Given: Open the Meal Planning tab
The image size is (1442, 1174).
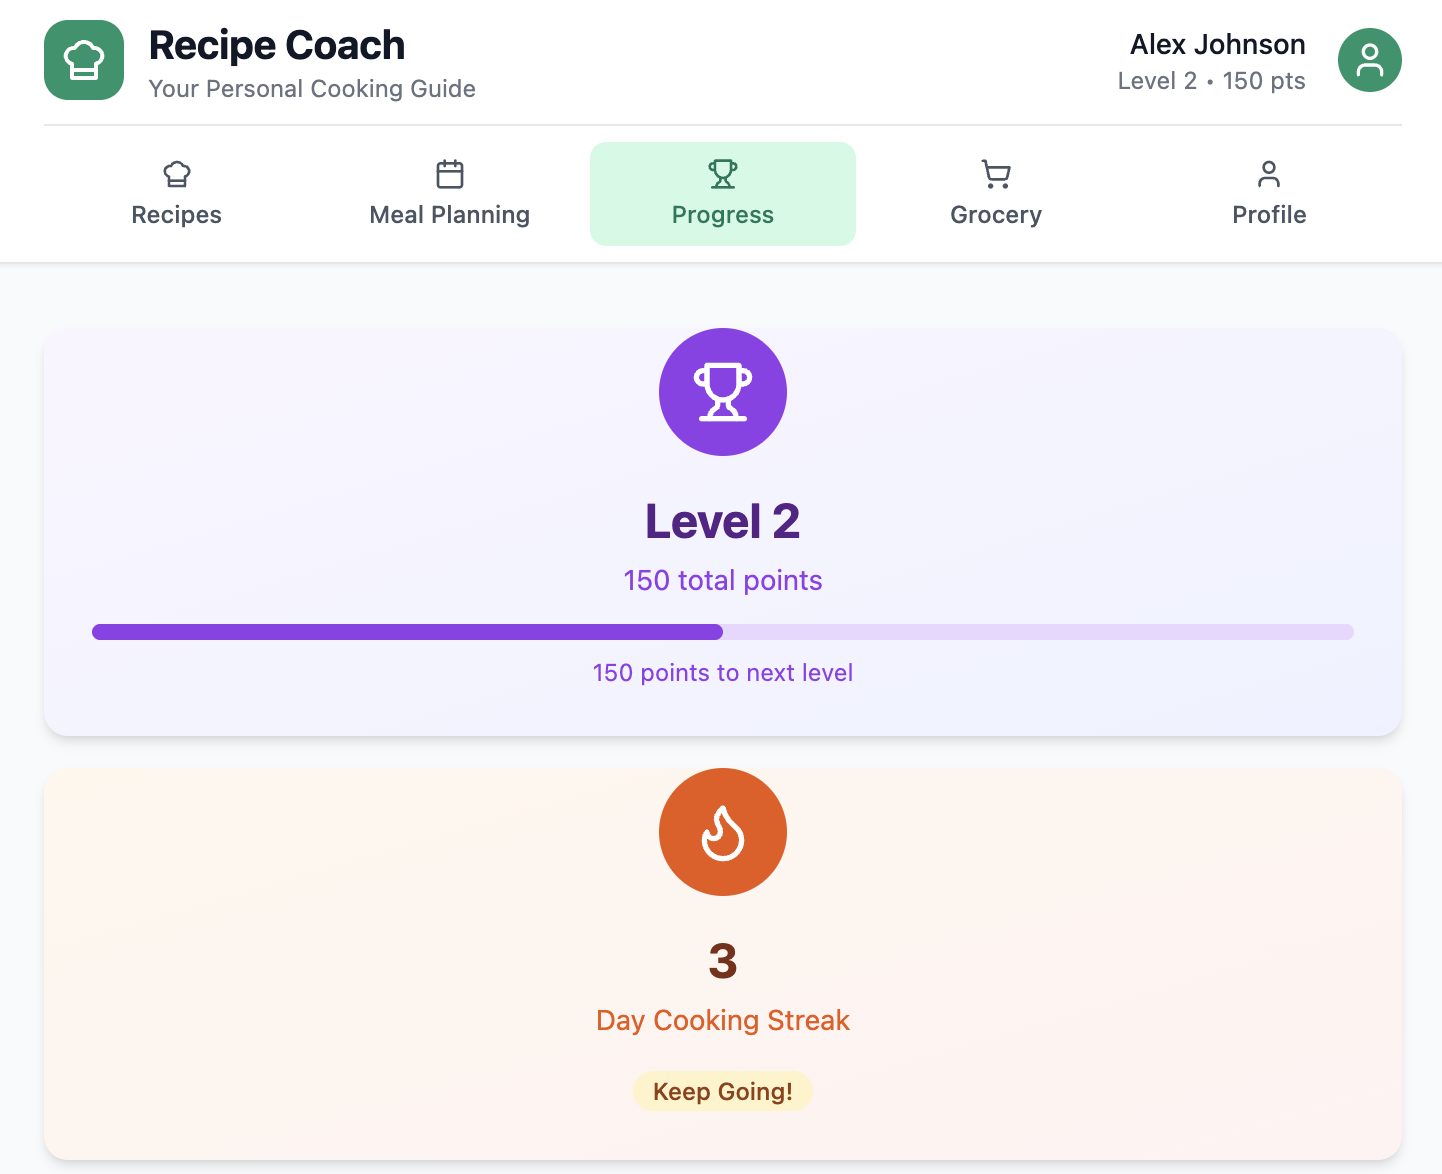Looking at the screenshot, I should 450,214.
